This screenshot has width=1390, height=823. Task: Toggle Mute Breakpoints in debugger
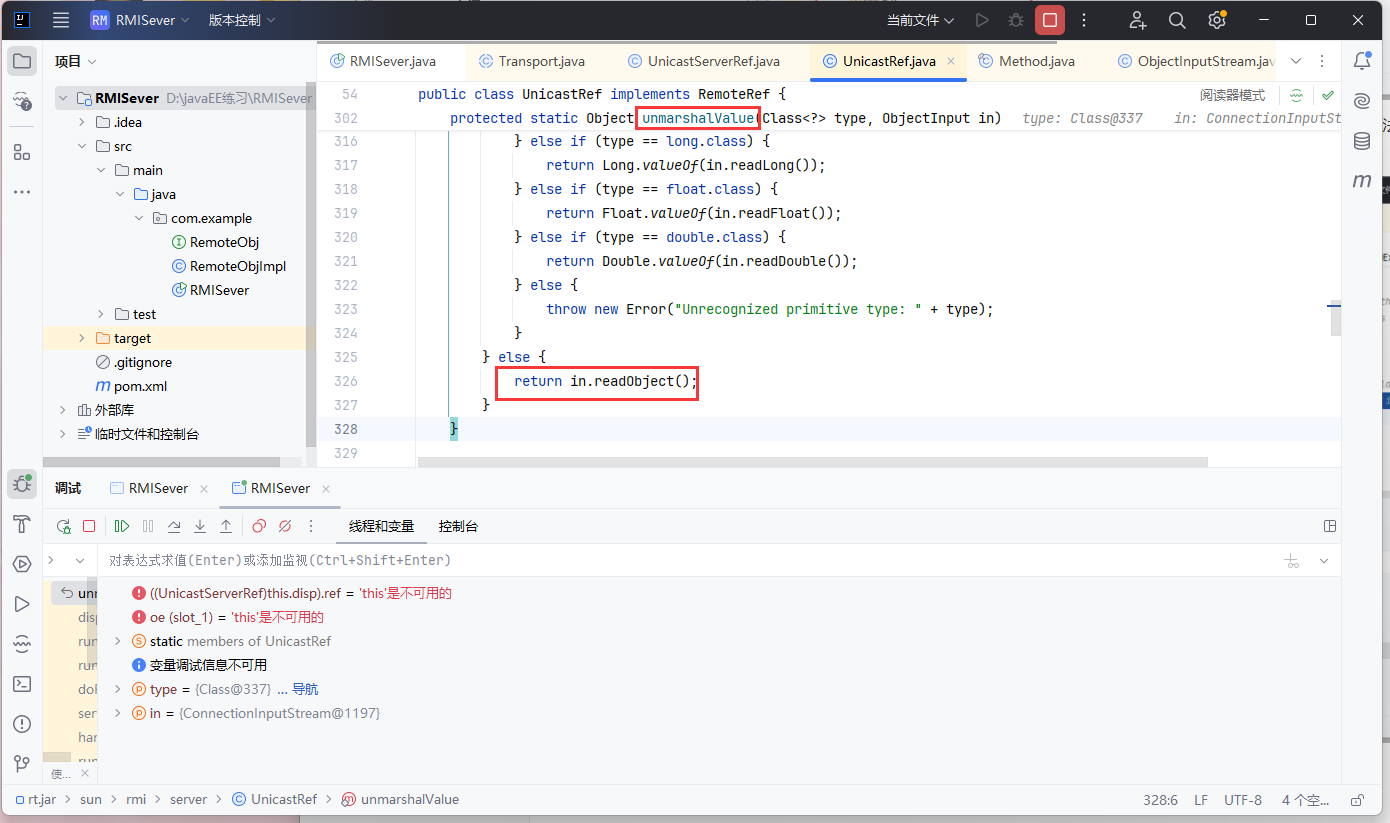[x=285, y=526]
